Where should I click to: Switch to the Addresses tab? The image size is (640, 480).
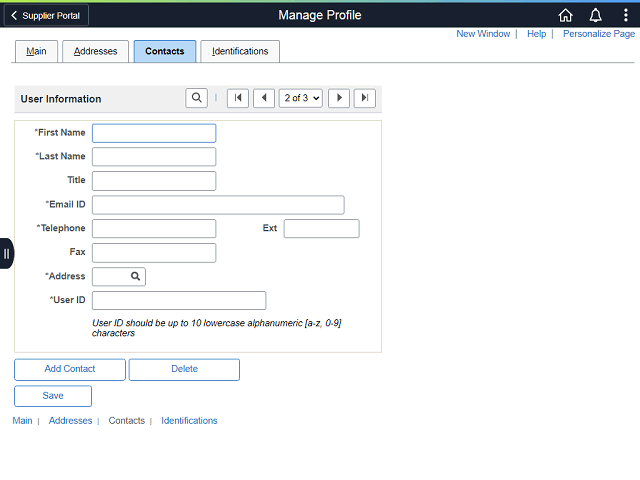(x=96, y=51)
